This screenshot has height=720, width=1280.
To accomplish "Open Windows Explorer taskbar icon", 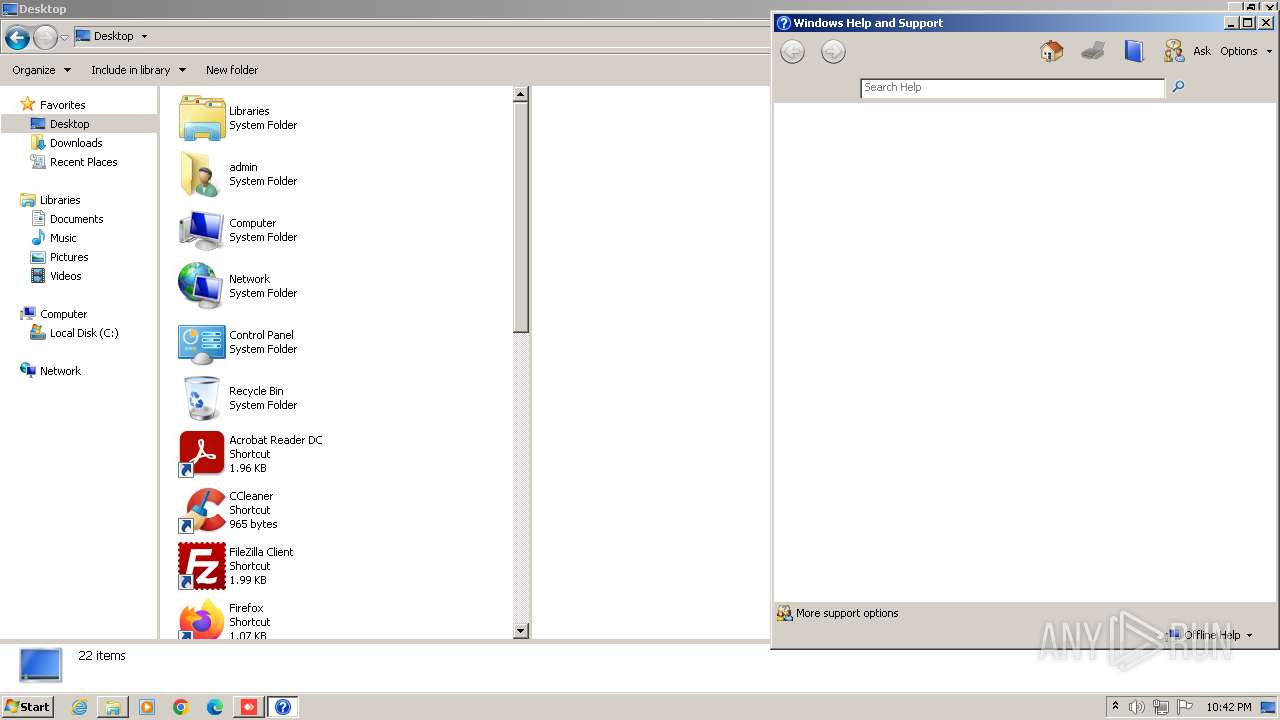I will (113, 707).
